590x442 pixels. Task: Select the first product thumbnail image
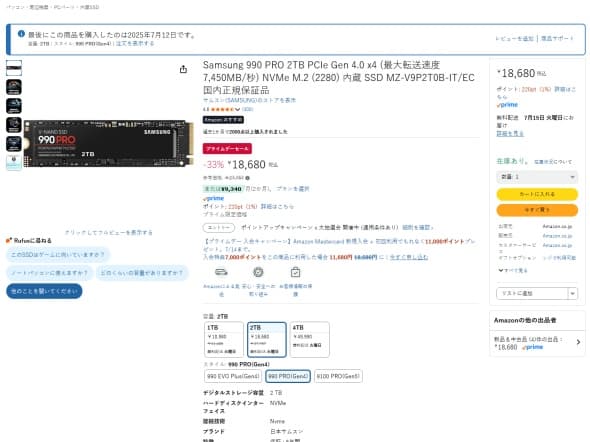coord(14,68)
